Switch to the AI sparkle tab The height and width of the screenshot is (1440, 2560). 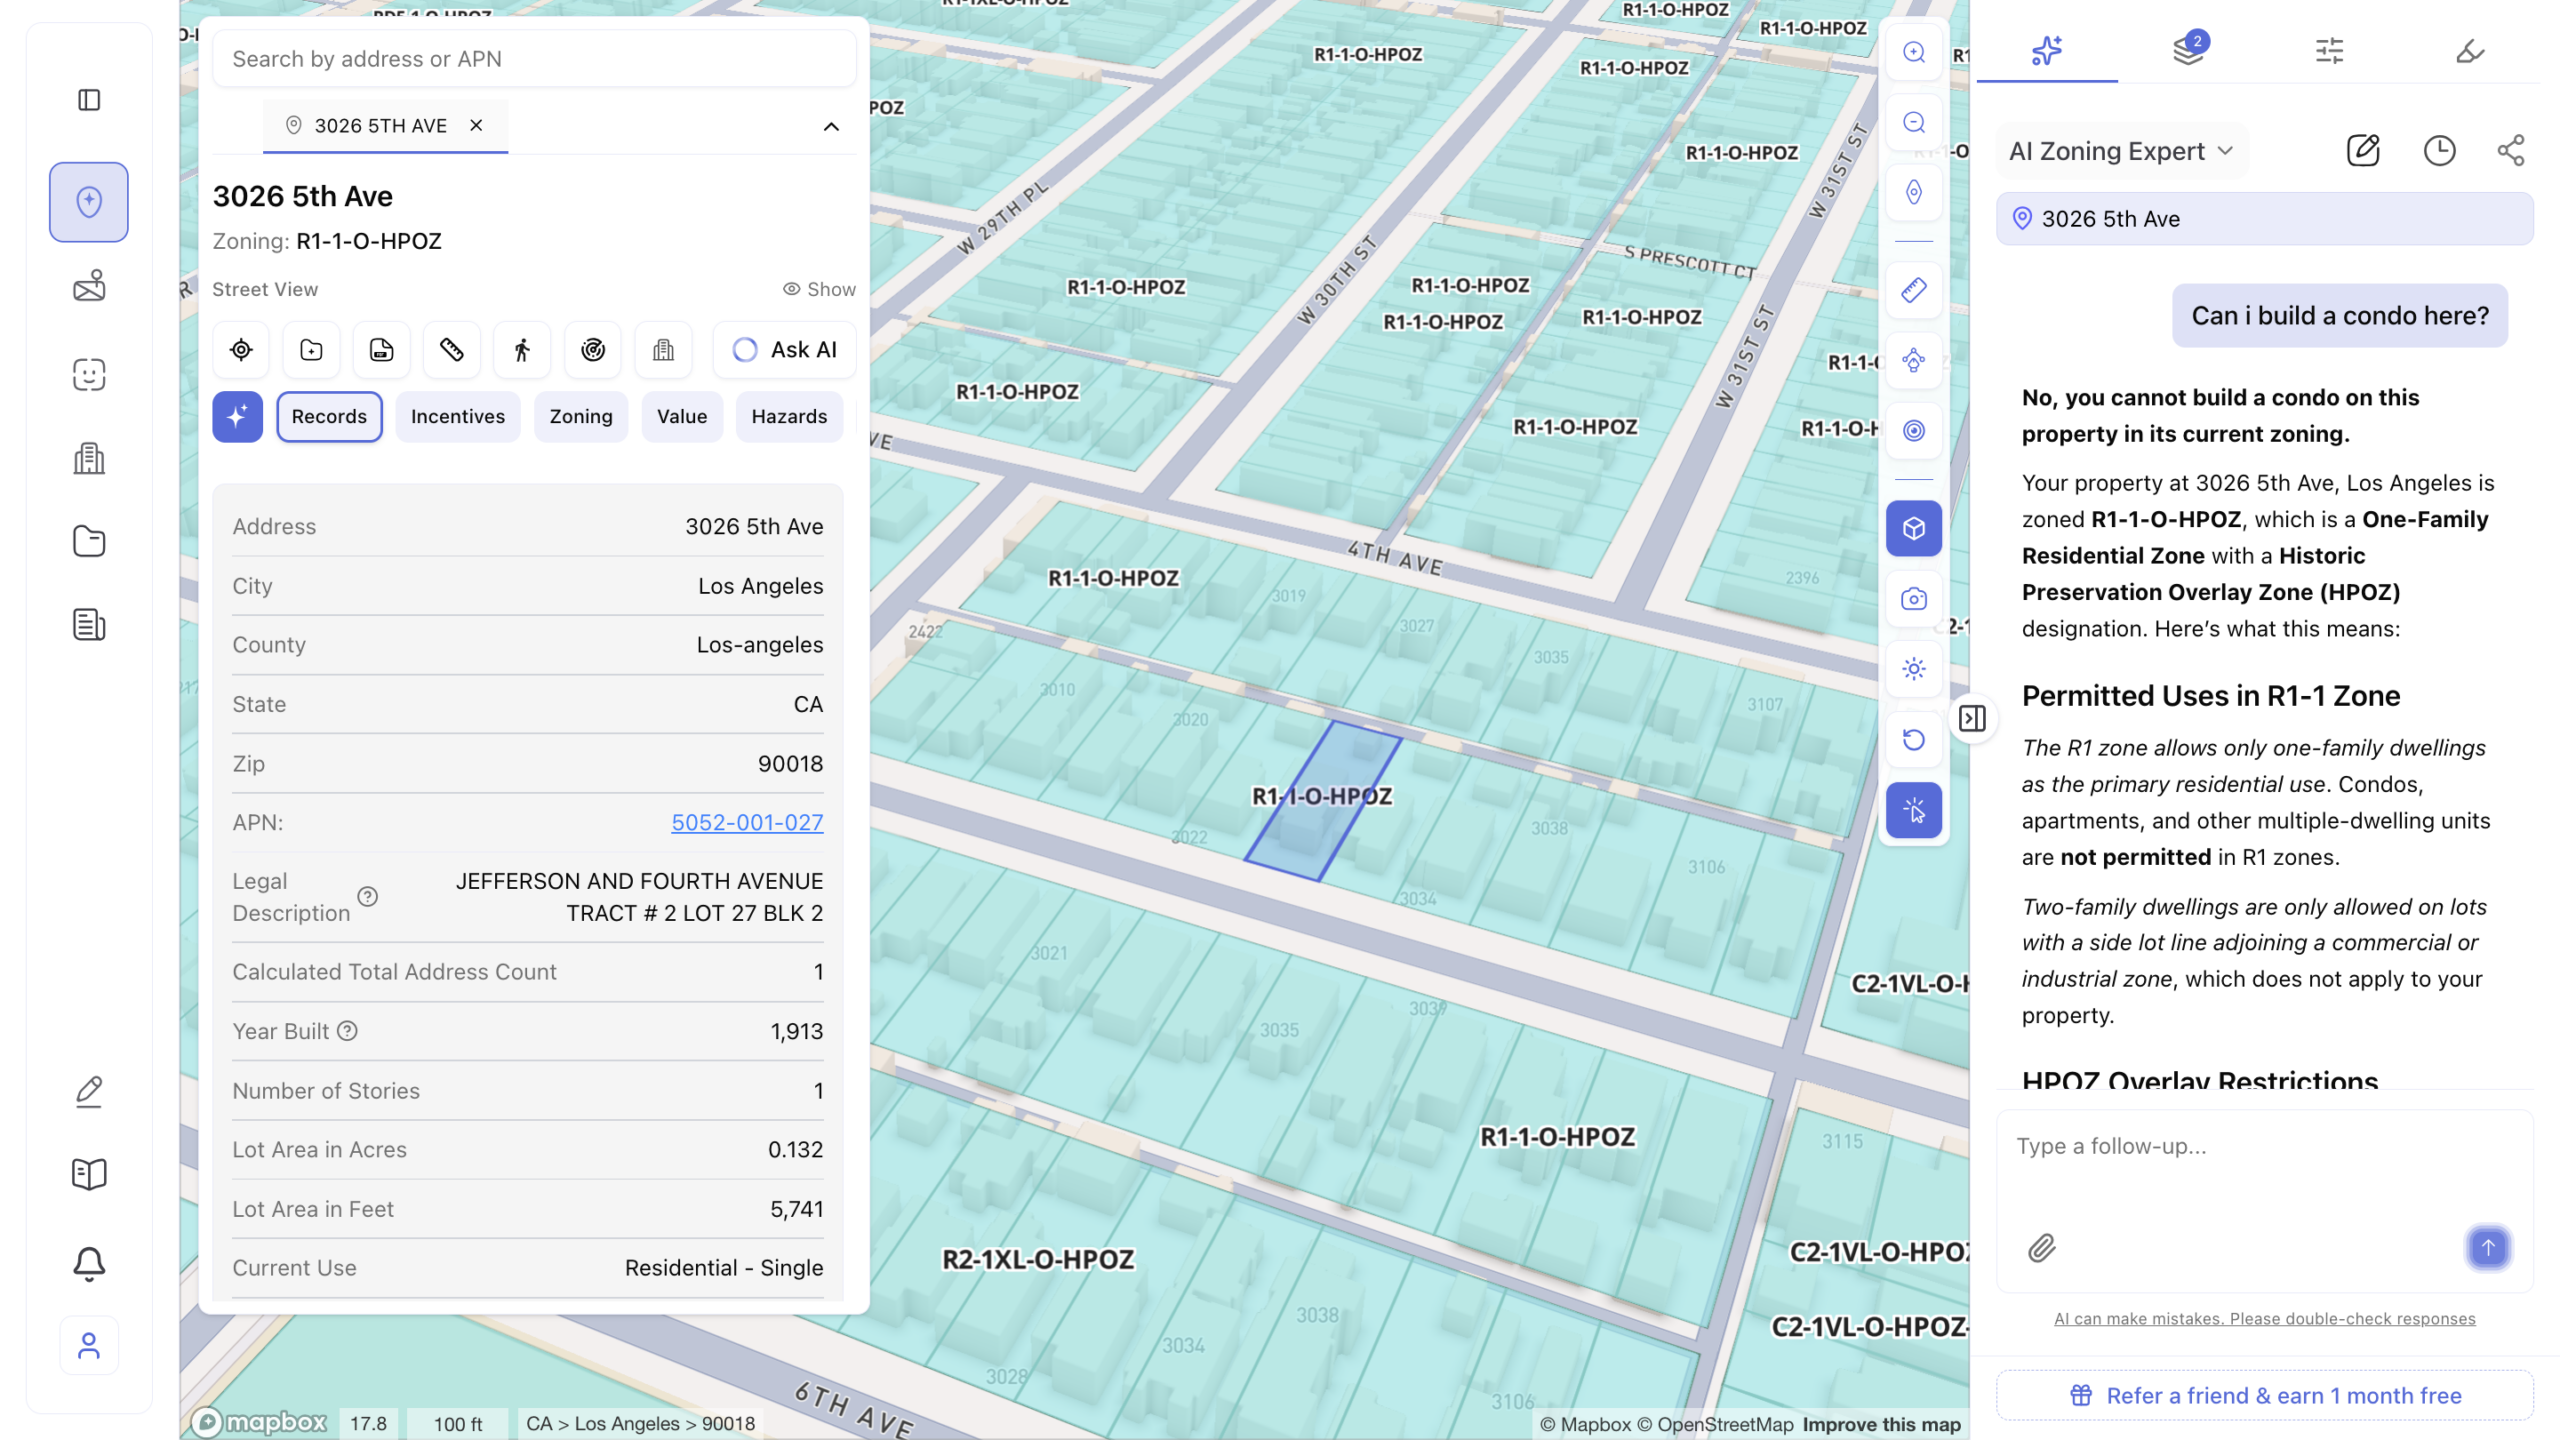pyautogui.click(x=2047, y=50)
